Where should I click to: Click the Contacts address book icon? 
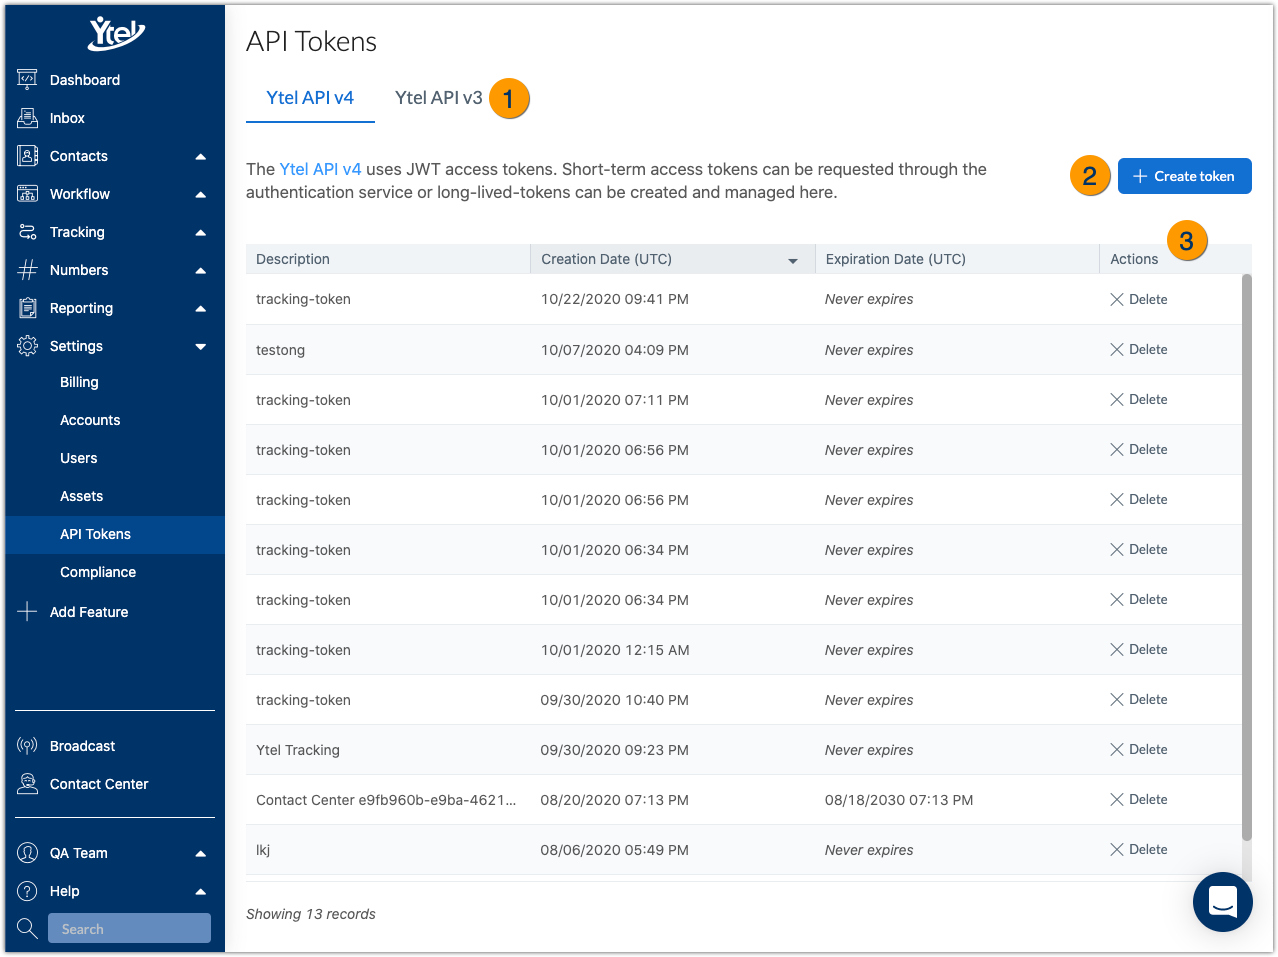pyautogui.click(x=28, y=156)
